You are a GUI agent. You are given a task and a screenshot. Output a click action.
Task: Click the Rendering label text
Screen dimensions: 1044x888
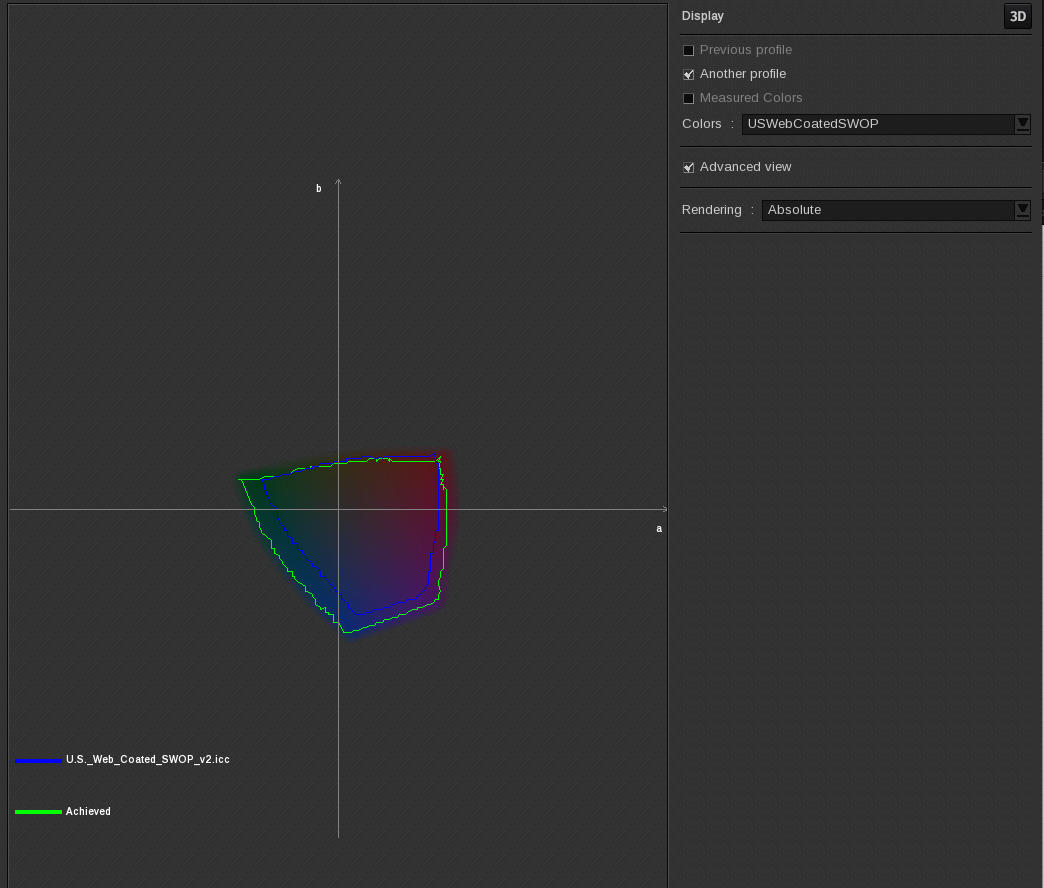pos(712,210)
